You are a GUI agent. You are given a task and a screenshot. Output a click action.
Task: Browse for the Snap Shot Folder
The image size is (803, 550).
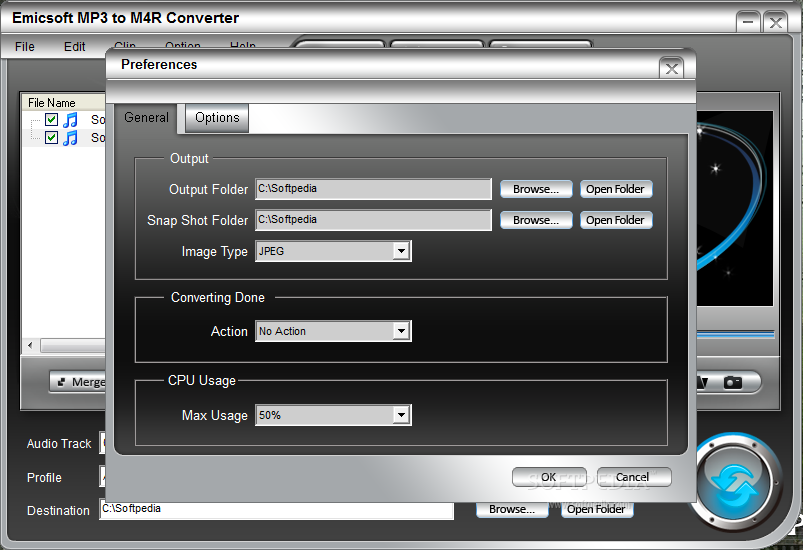536,220
